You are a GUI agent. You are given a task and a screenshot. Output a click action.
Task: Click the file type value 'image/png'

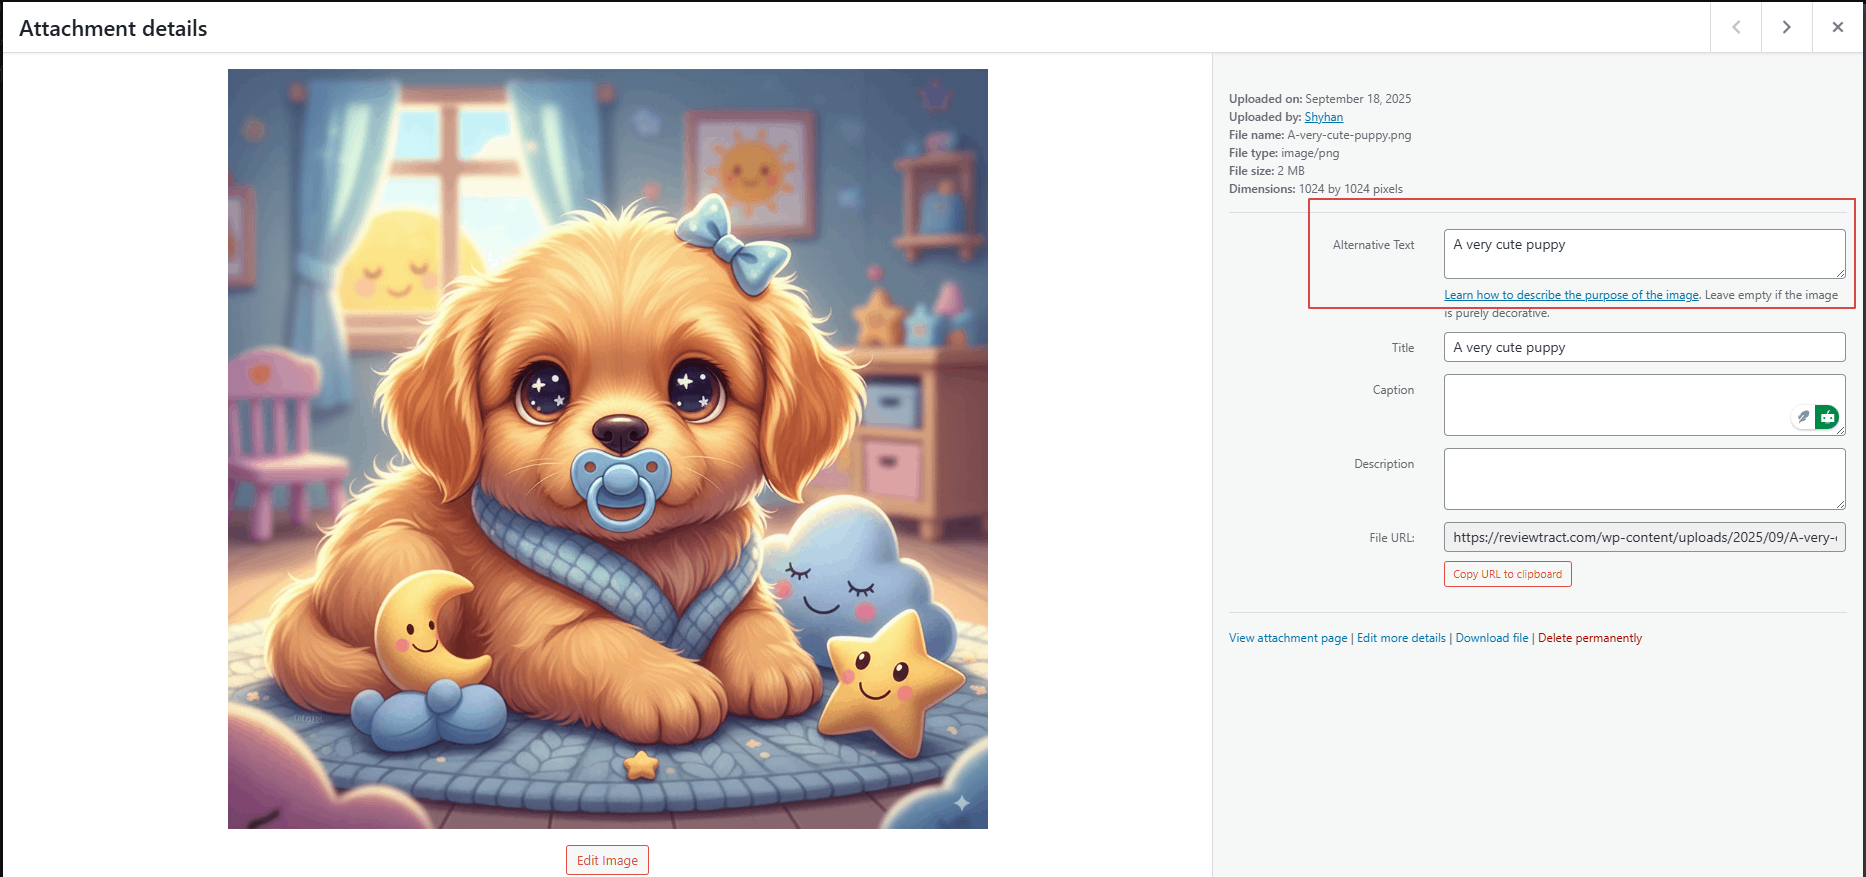[x=1310, y=153]
